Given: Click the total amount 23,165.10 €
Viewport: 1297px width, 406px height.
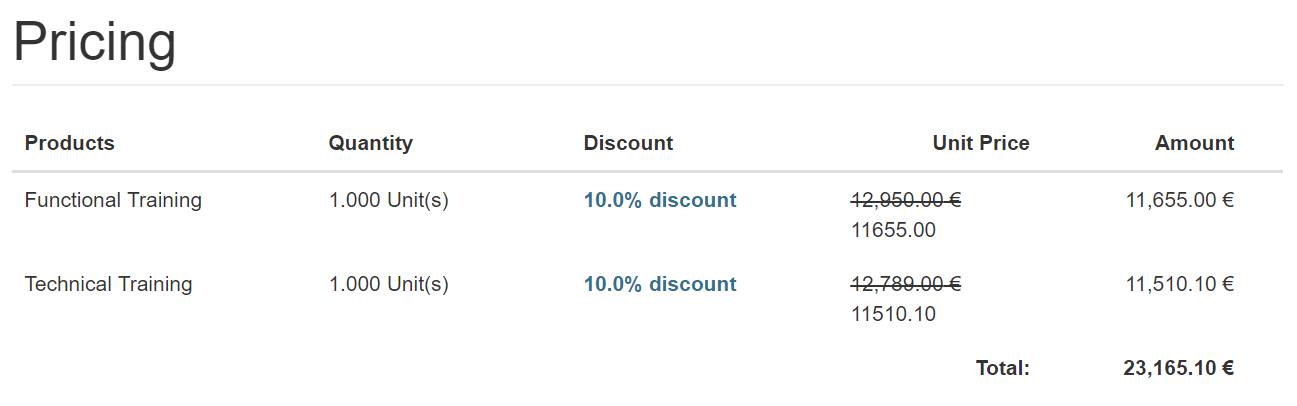Looking at the screenshot, I should click(1178, 368).
